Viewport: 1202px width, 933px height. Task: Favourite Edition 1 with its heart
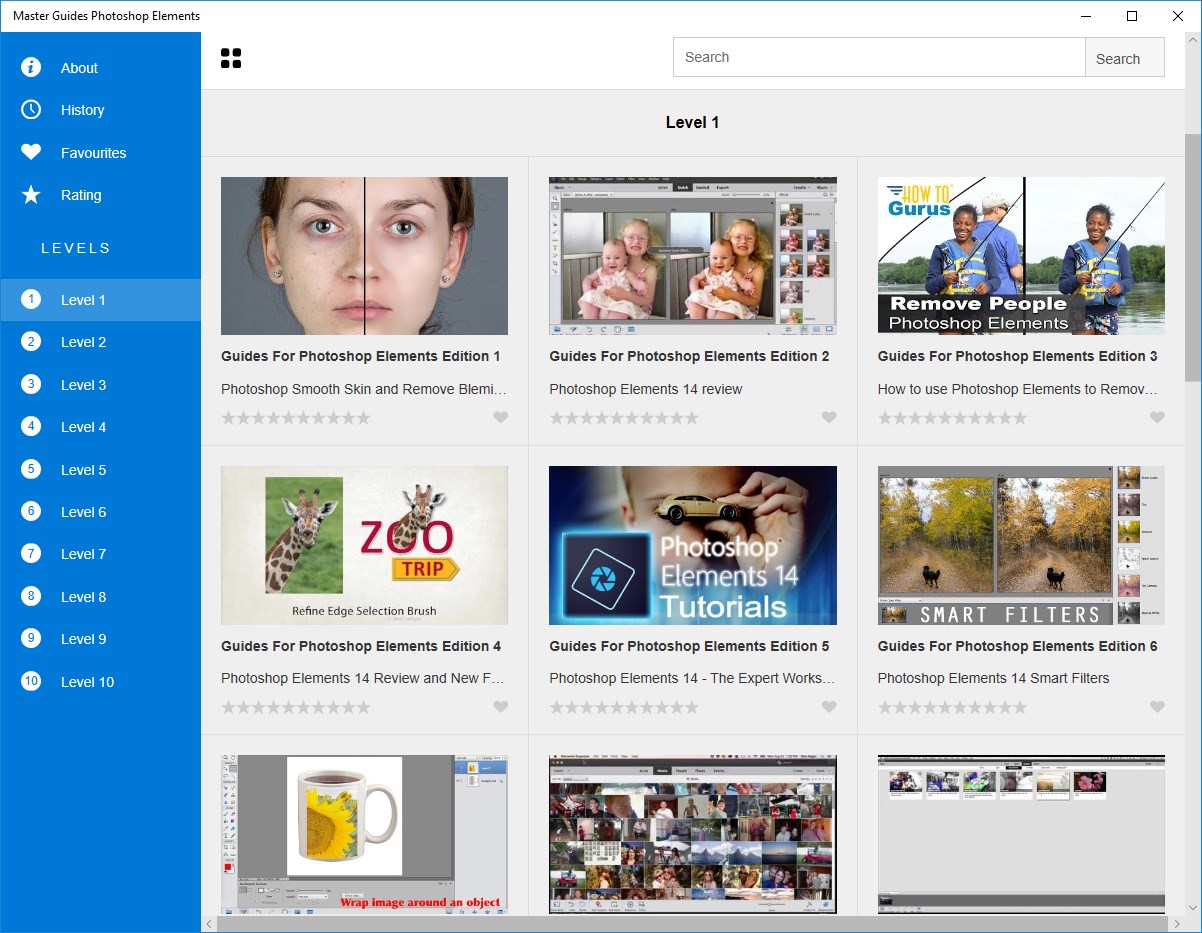[x=501, y=418]
